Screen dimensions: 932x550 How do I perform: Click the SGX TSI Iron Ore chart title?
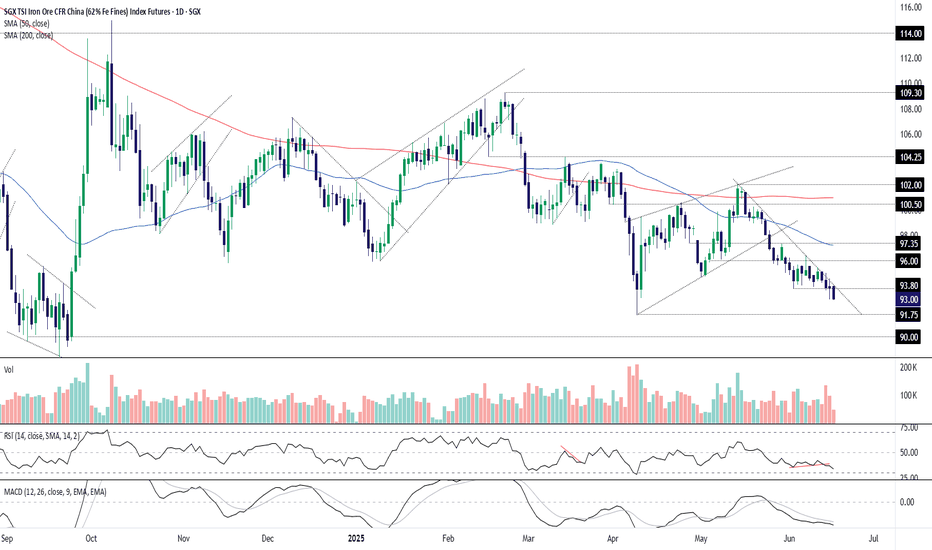[102, 11]
